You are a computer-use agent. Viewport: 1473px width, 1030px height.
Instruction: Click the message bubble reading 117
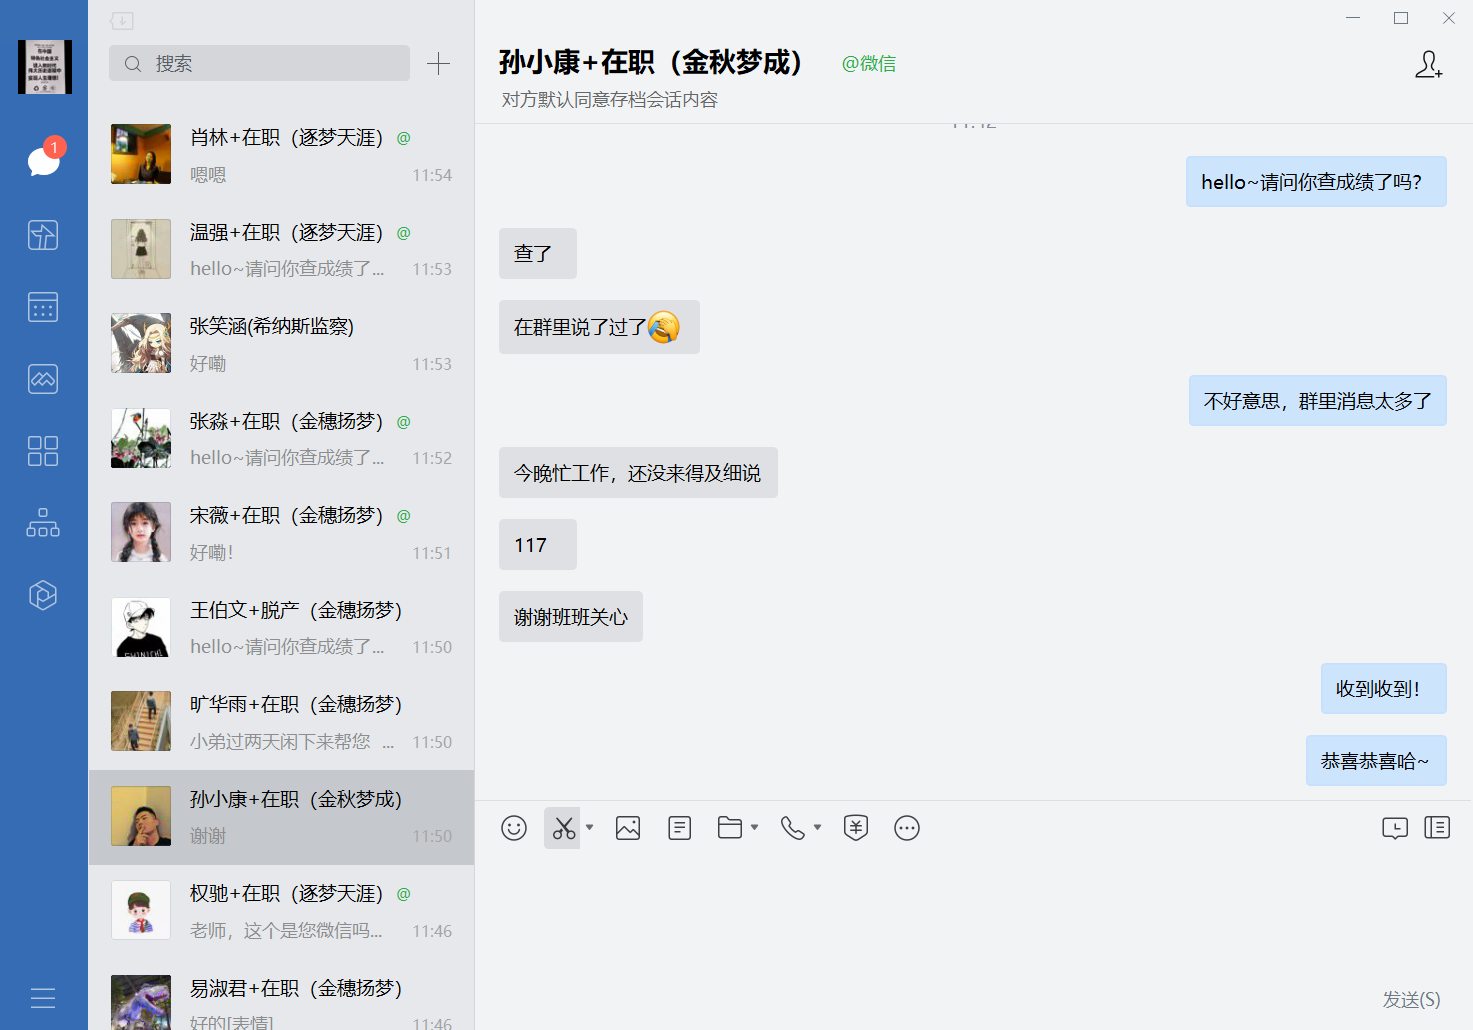538,545
